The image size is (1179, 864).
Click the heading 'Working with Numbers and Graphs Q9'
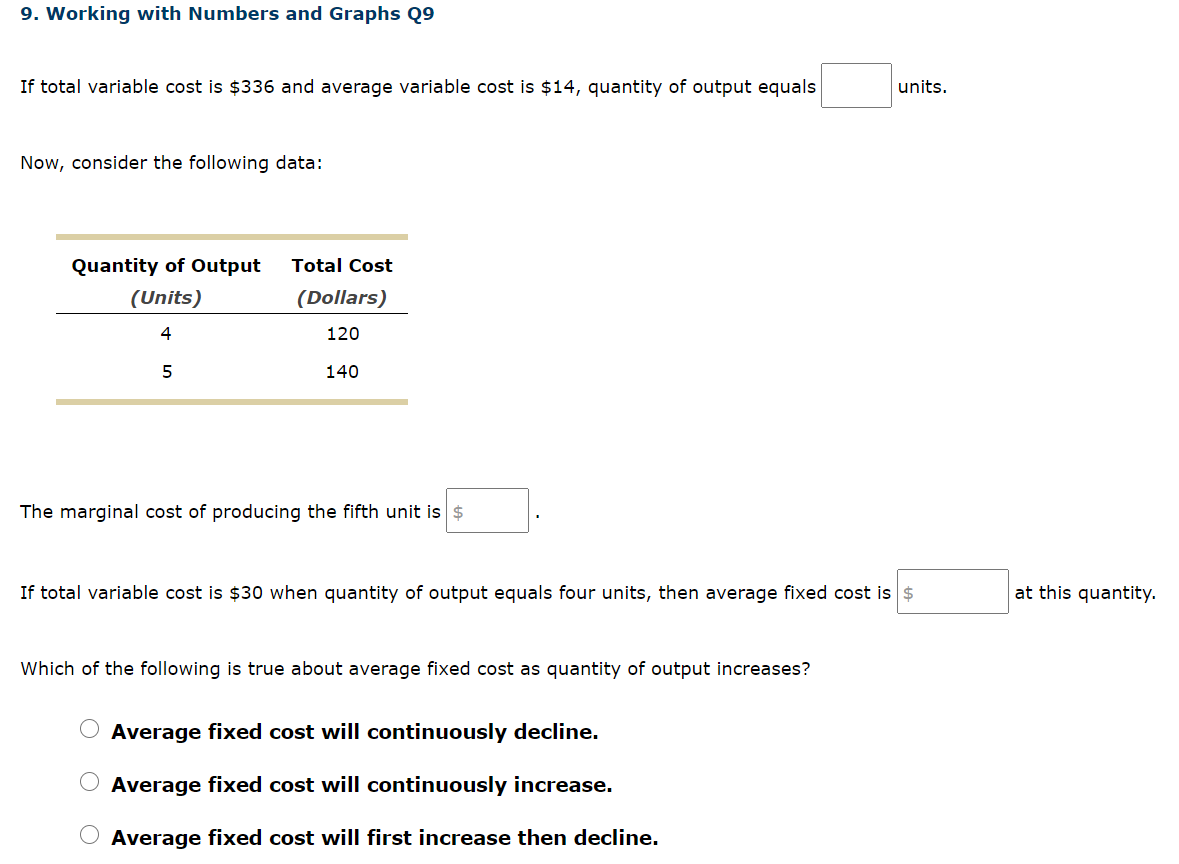[228, 13]
